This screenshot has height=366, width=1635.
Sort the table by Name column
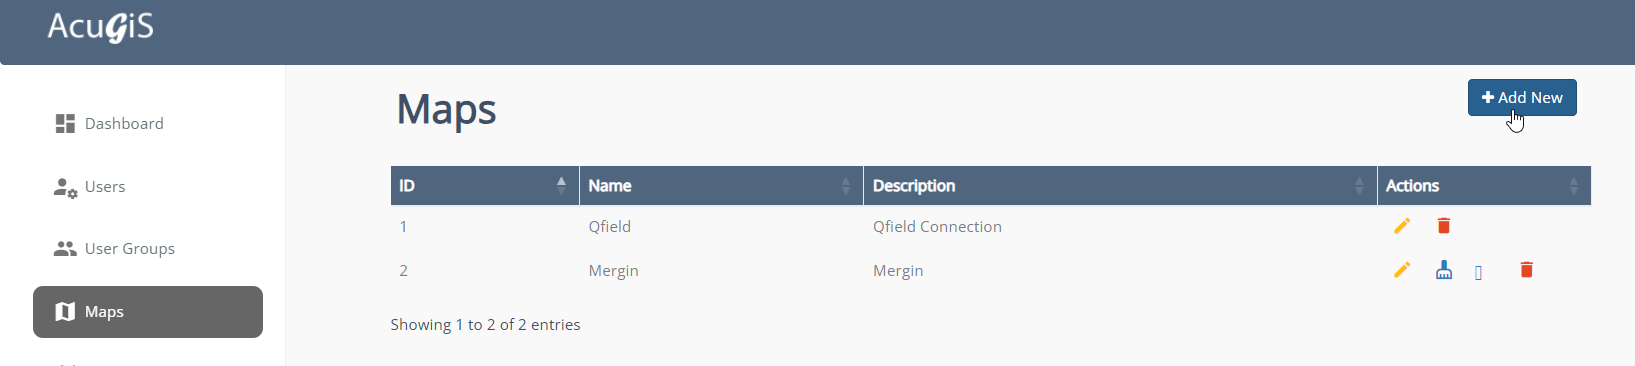coord(721,186)
